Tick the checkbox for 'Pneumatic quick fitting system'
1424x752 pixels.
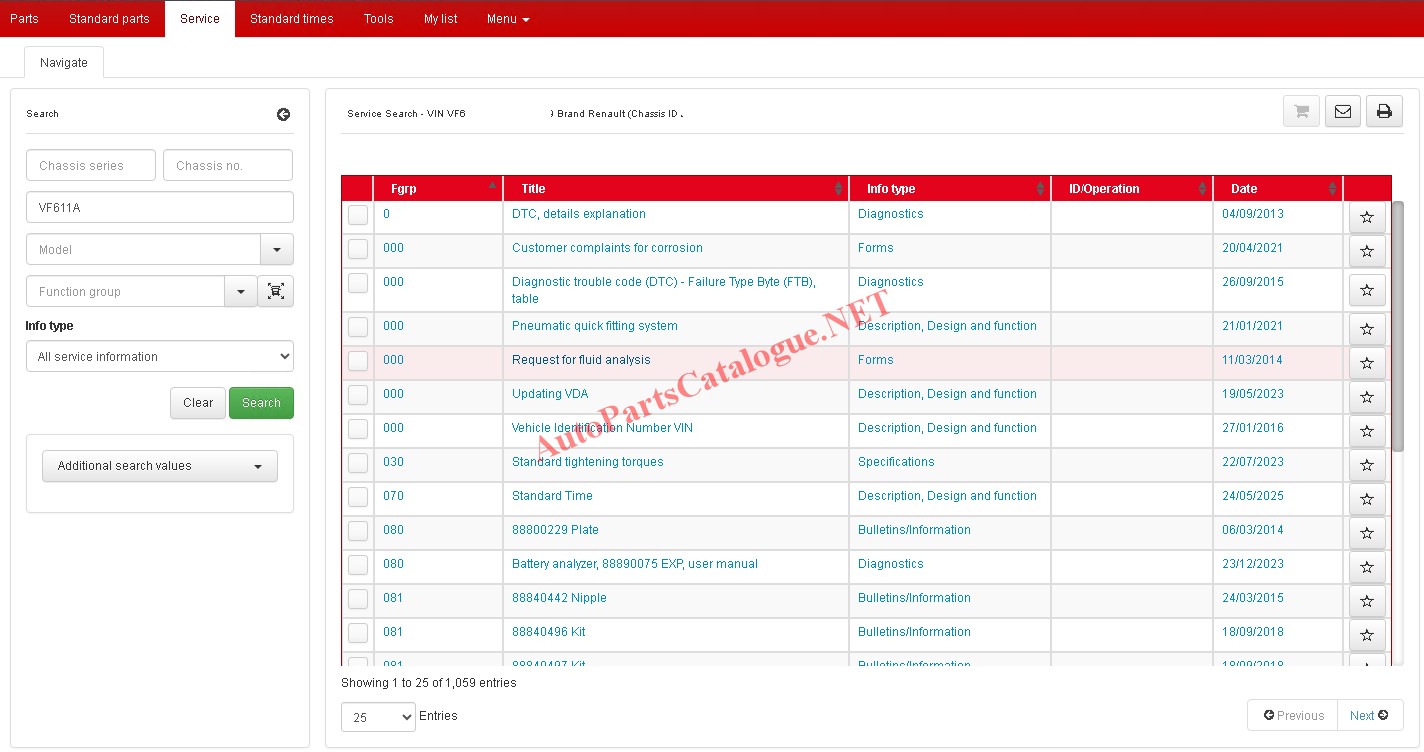[358, 327]
